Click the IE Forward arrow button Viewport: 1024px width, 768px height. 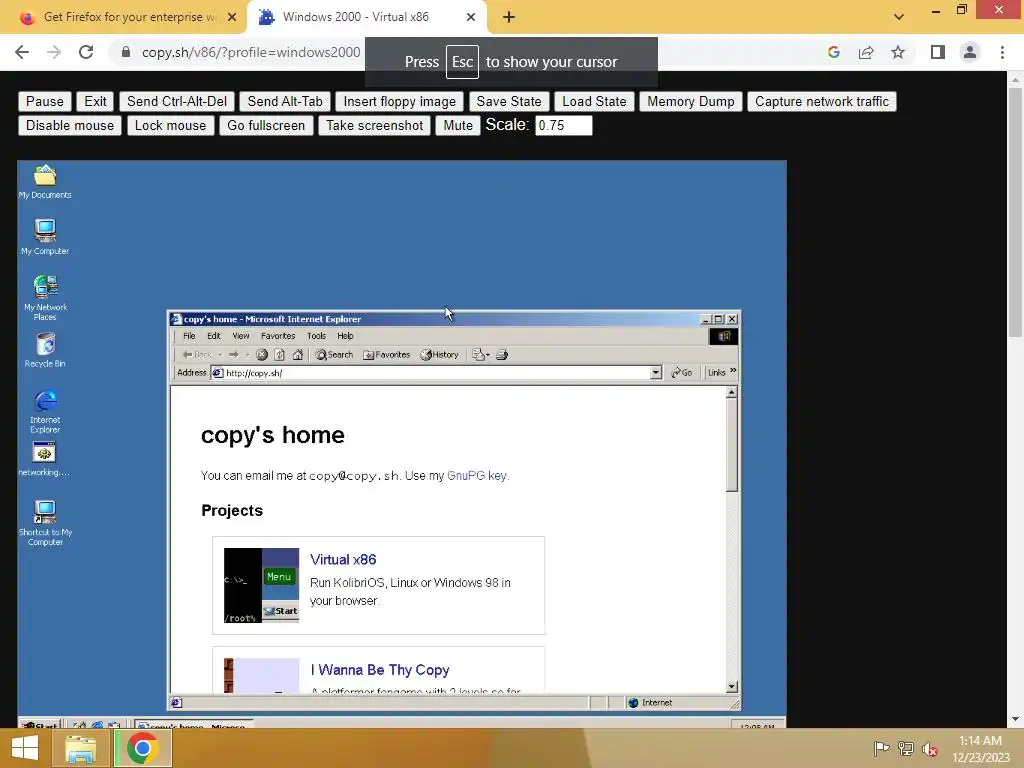[233, 355]
